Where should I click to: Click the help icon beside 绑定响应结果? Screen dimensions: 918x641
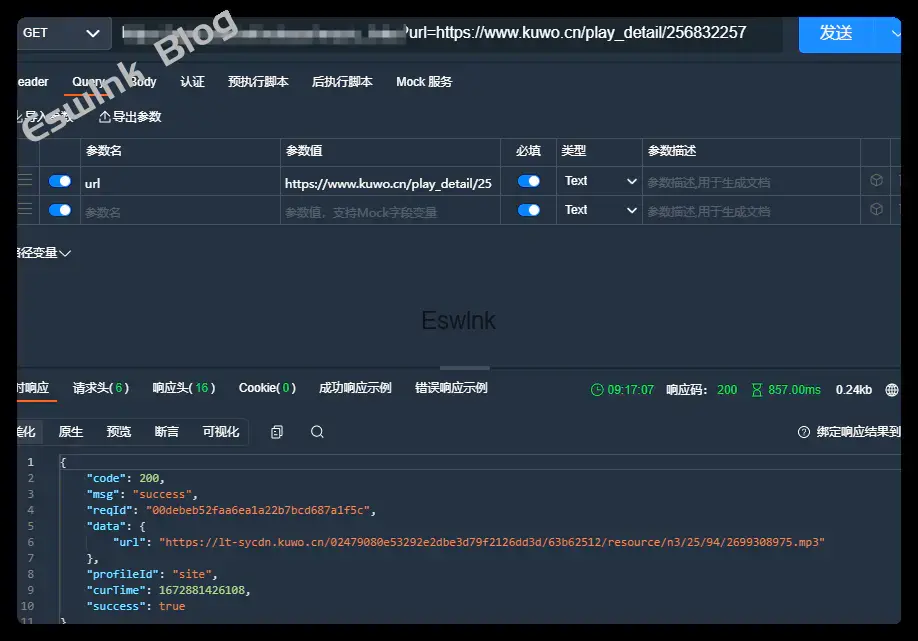(804, 432)
